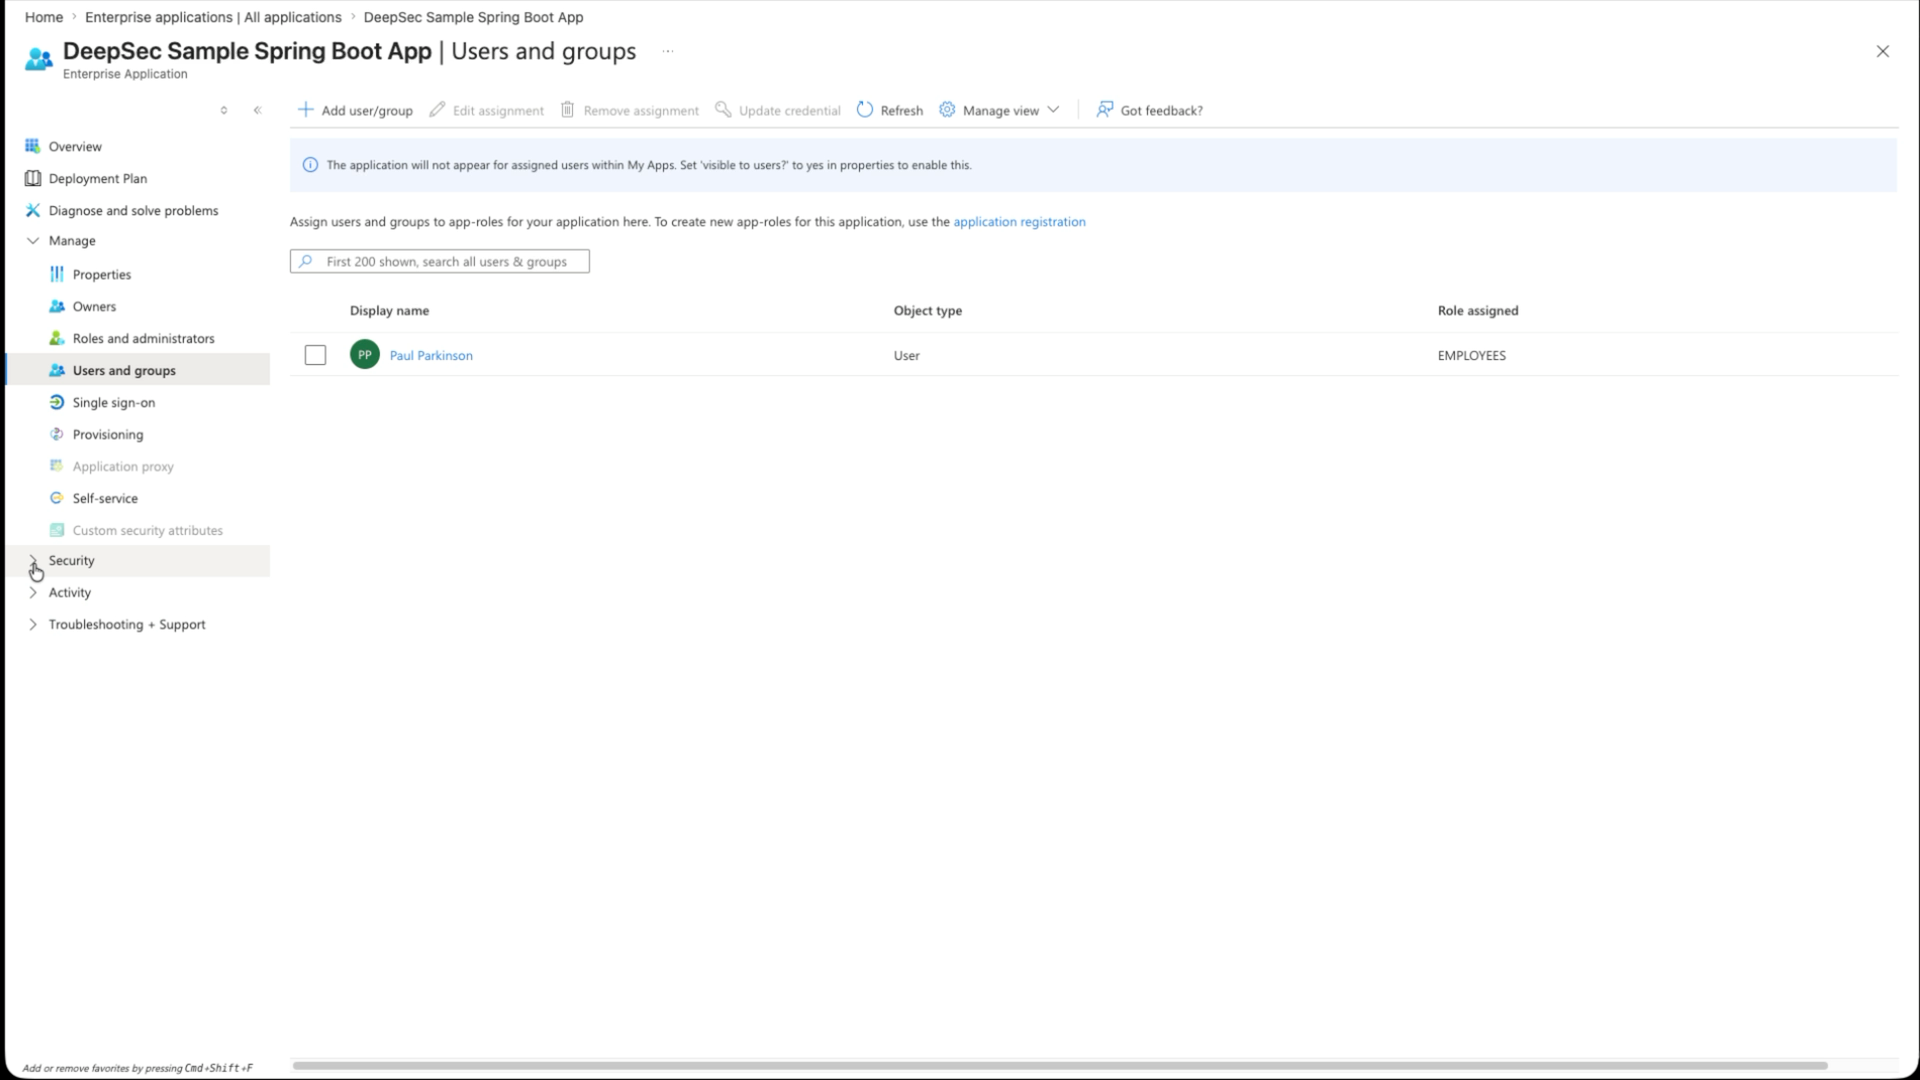Click the pencil icon for Edit assignment
The height and width of the screenshot is (1080, 1920).
437,109
